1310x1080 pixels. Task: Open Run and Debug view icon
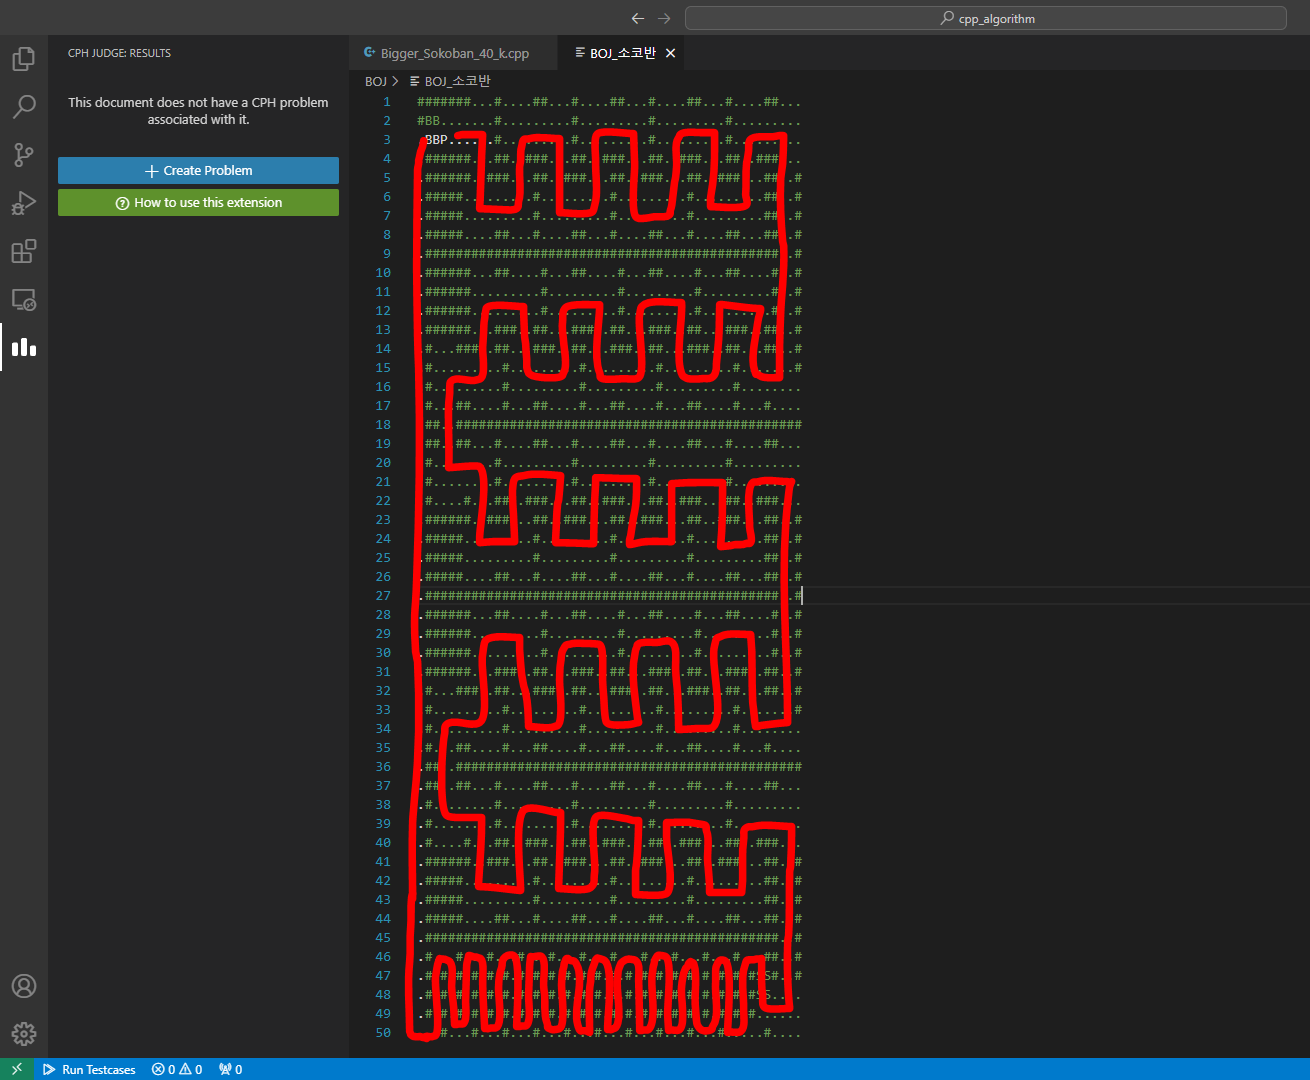pos(24,203)
